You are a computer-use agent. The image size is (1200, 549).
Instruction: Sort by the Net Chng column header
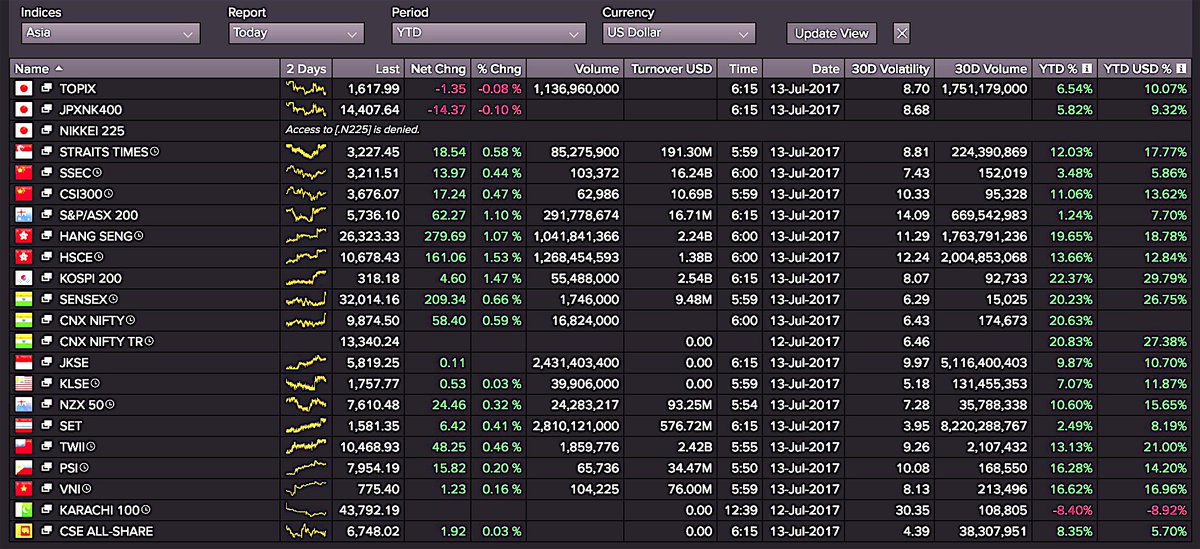click(437, 69)
